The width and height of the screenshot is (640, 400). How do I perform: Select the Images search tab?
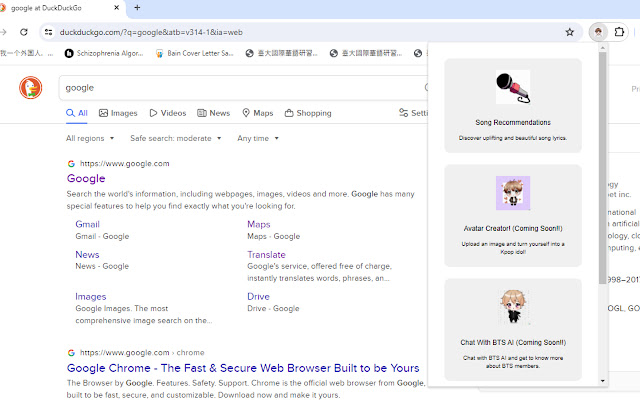[x=118, y=113]
